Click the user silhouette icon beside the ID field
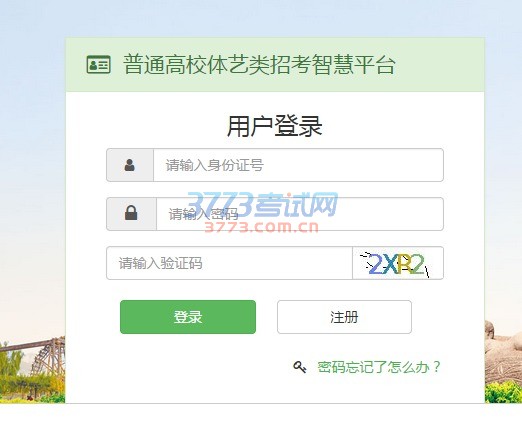522x421 pixels. (x=130, y=165)
